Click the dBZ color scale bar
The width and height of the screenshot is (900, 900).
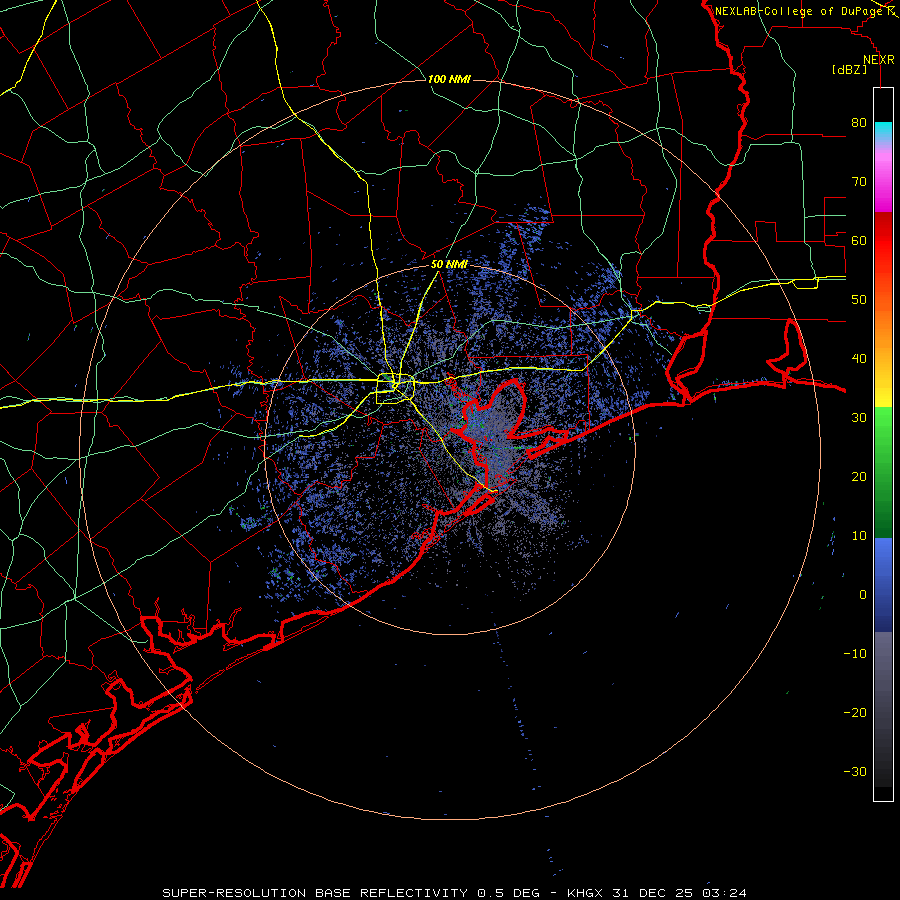(883, 444)
